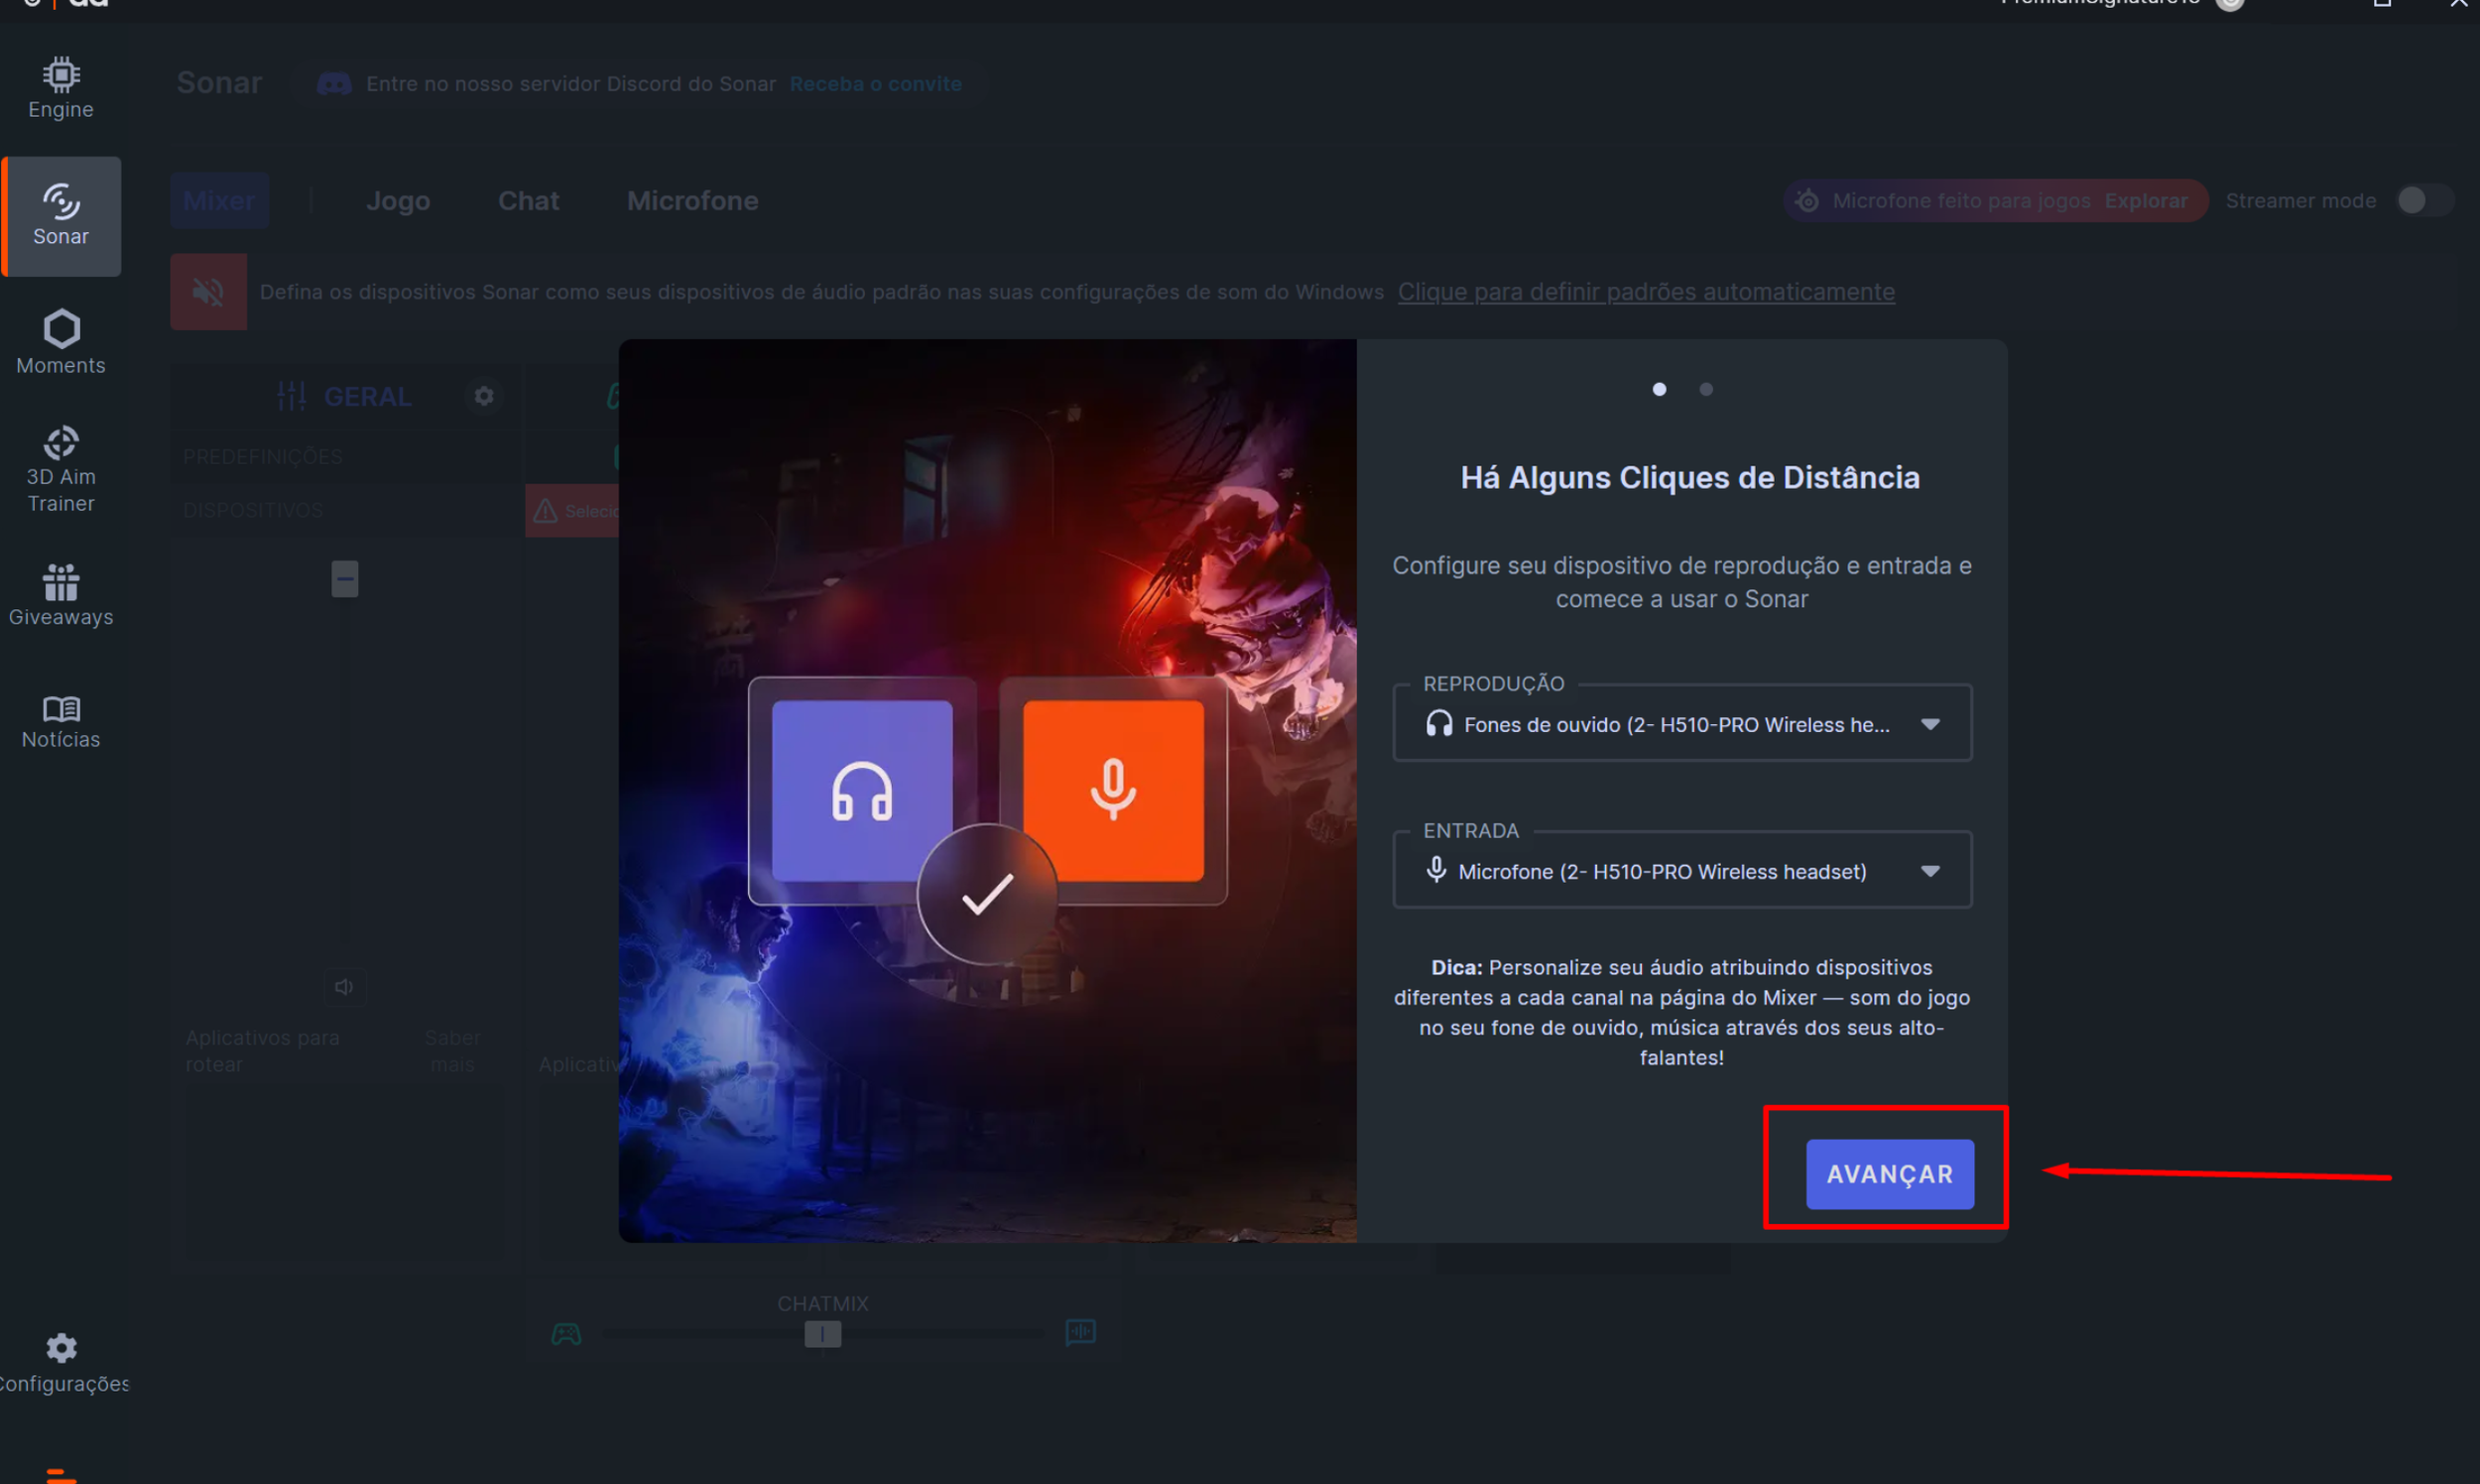The height and width of the screenshot is (1484, 2480).
Task: Switch to the Jogo tab
Action: tap(398, 200)
